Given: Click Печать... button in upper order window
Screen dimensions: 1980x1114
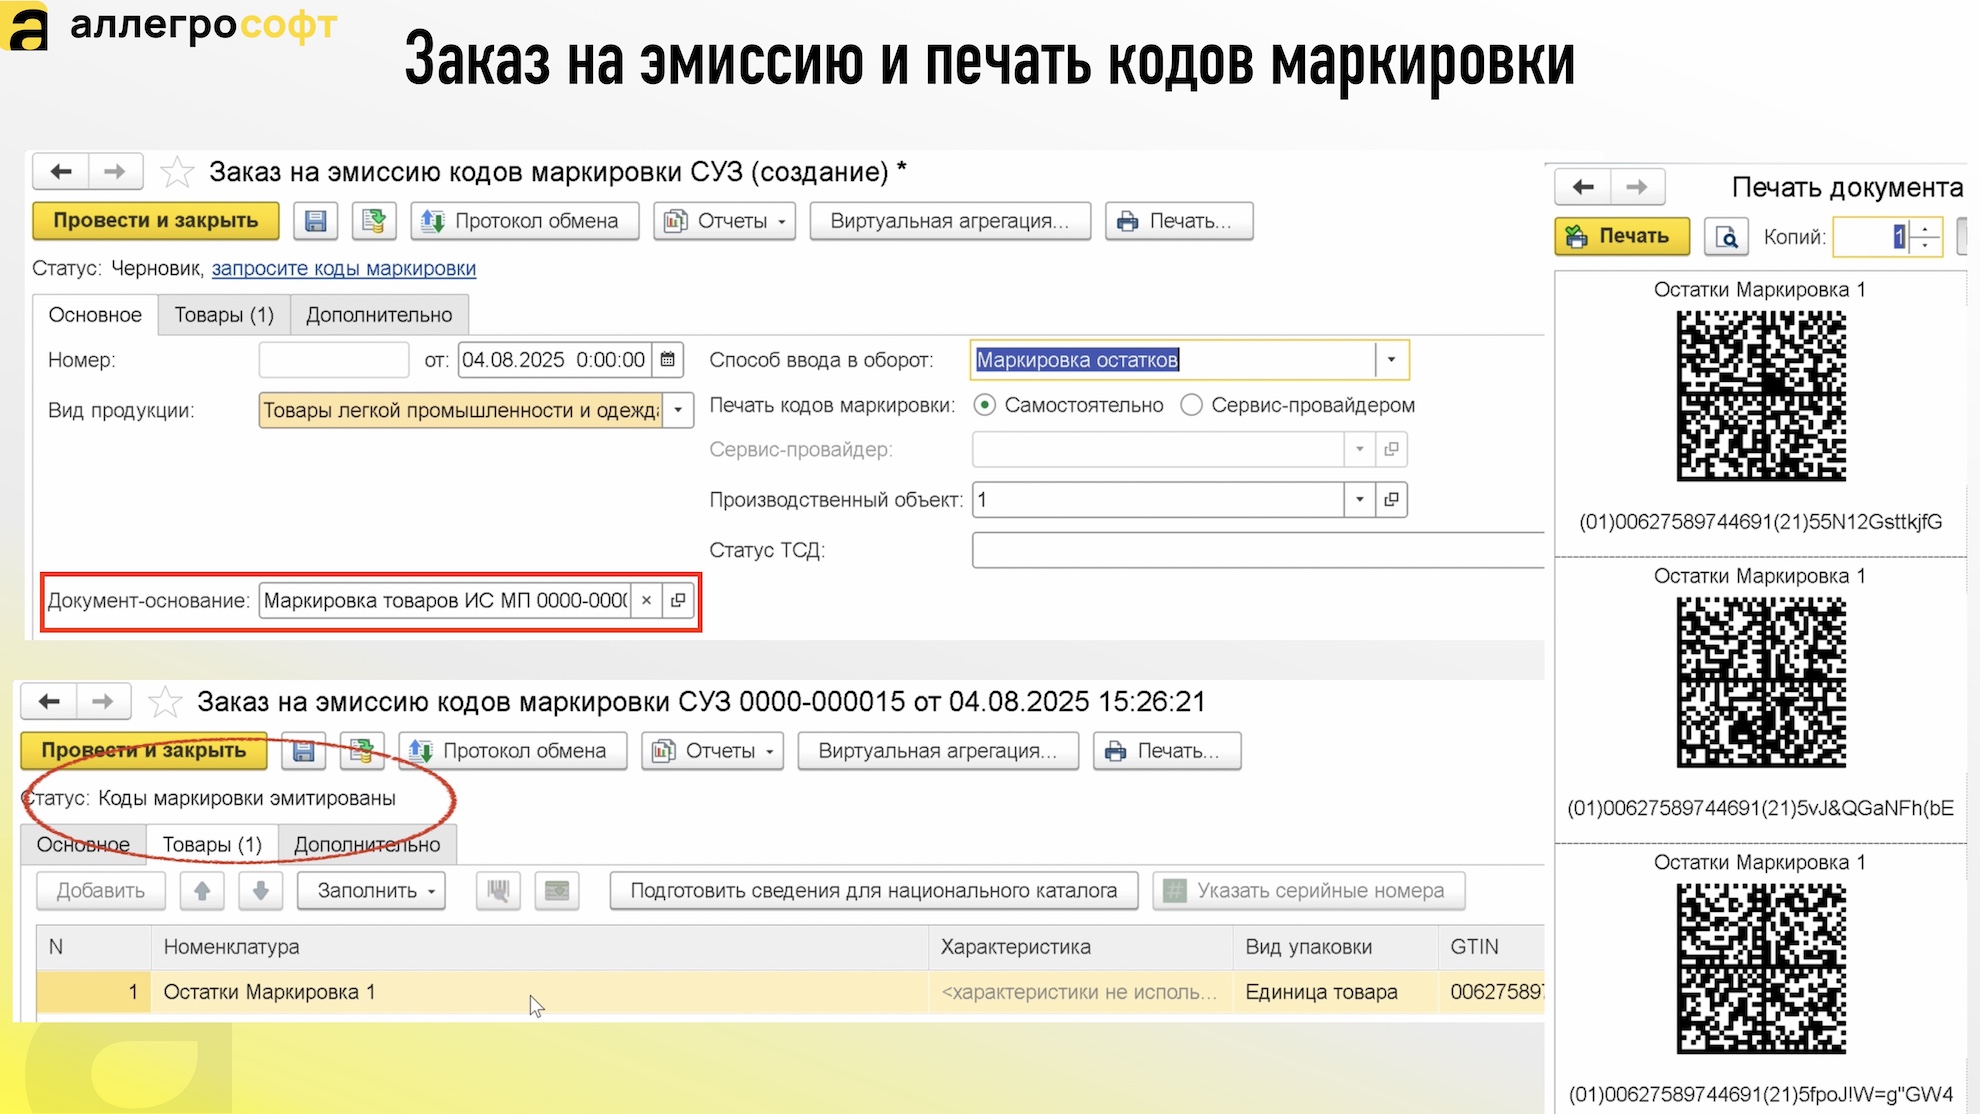Looking at the screenshot, I should (x=1179, y=221).
